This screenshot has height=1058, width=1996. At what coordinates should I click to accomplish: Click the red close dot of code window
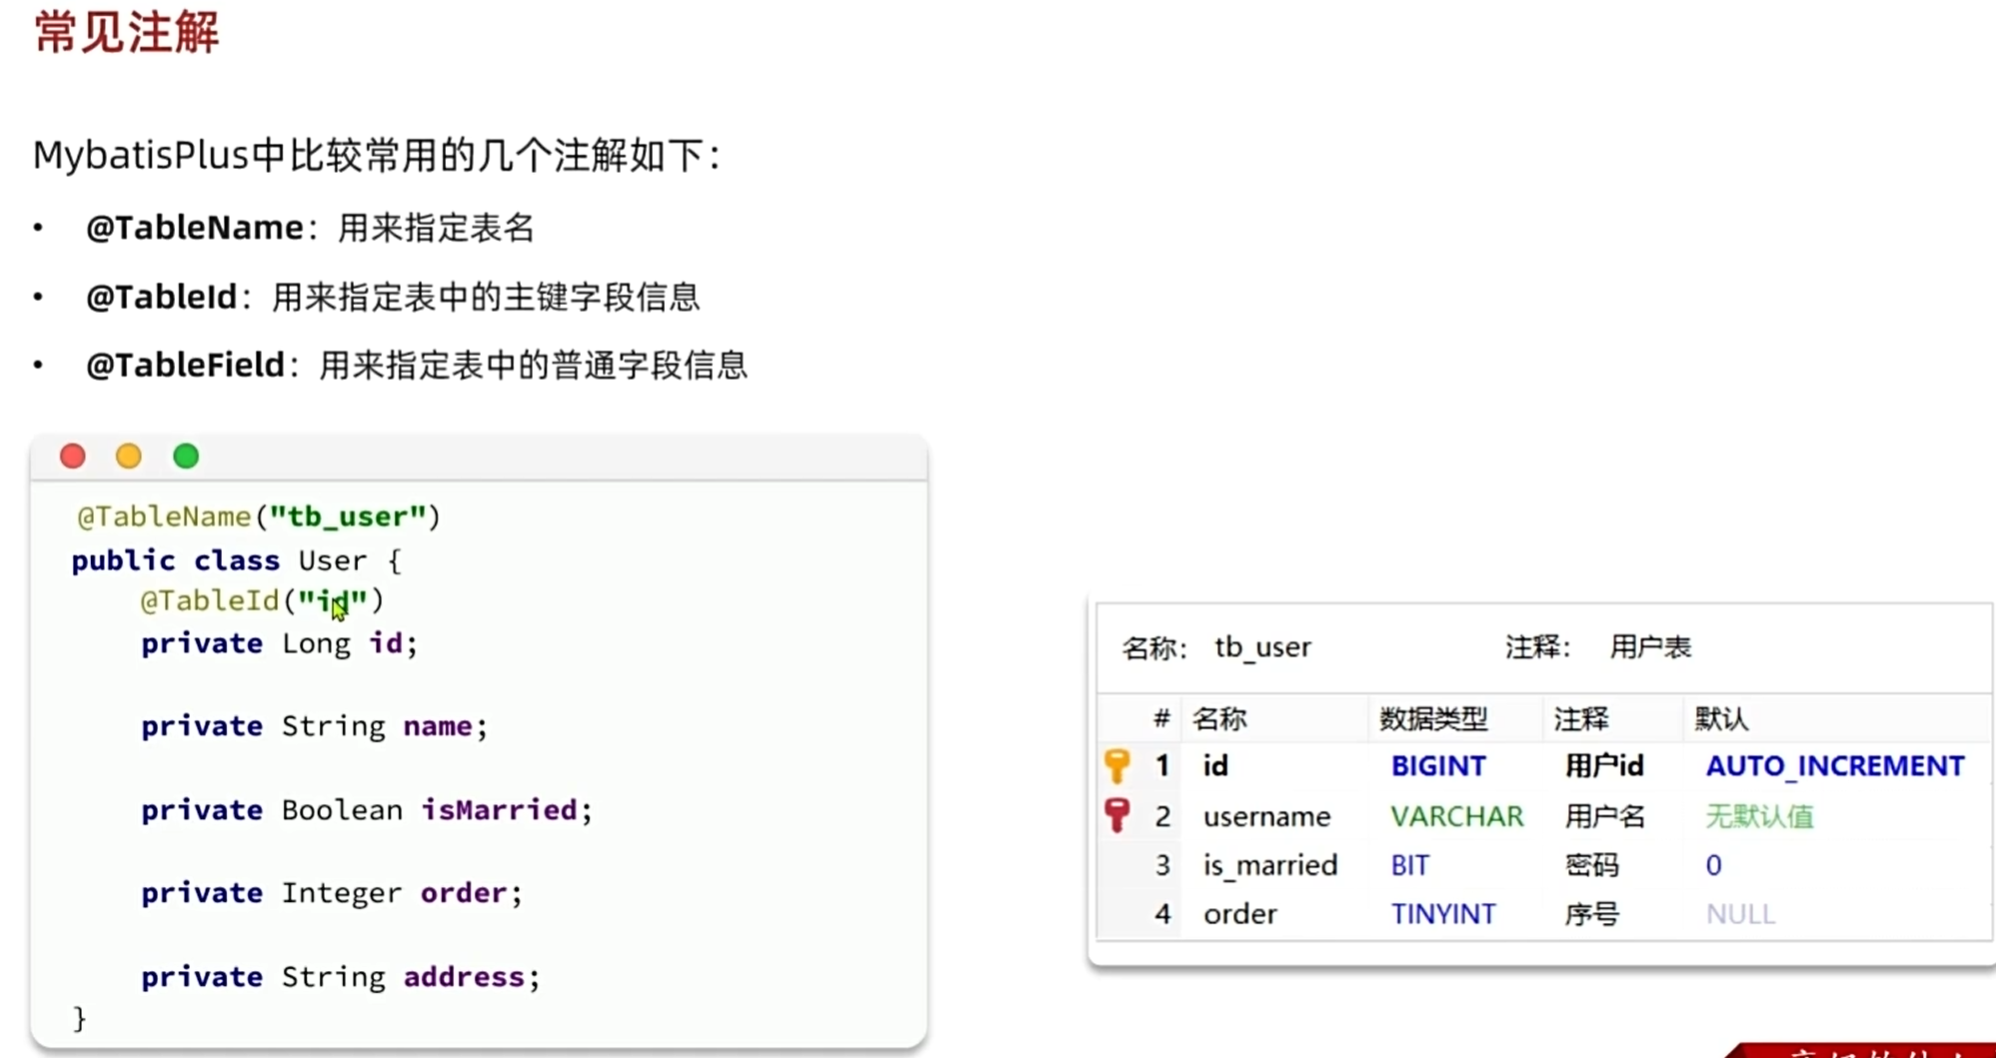click(73, 456)
